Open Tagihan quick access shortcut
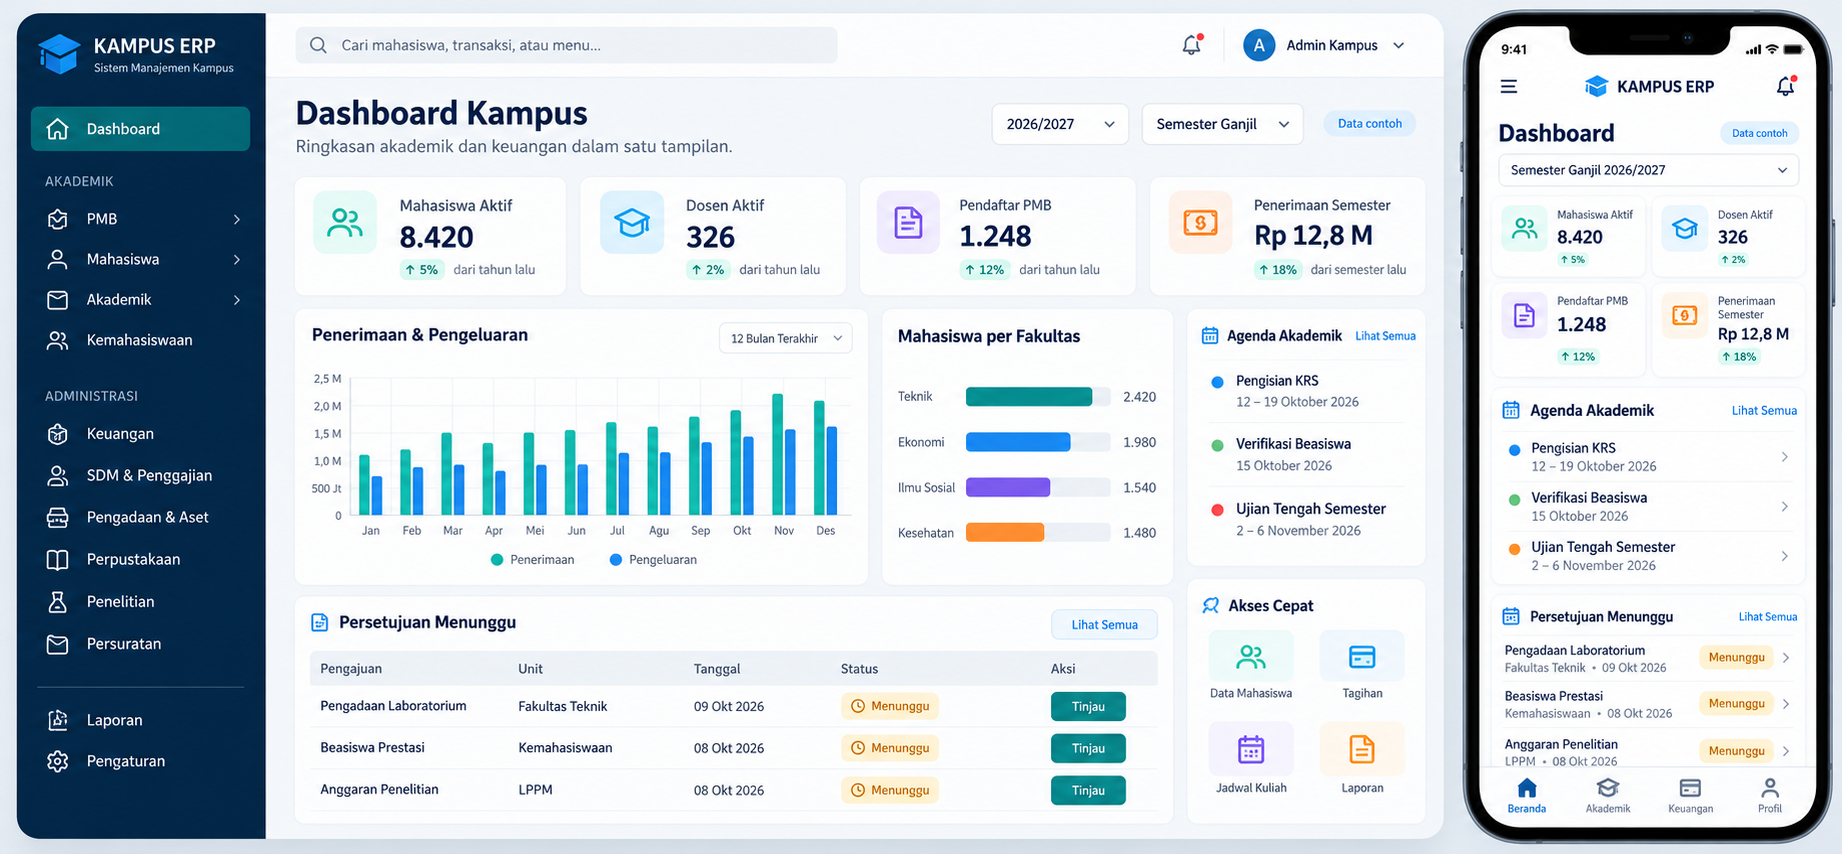The width and height of the screenshot is (1842, 854). 1362,665
